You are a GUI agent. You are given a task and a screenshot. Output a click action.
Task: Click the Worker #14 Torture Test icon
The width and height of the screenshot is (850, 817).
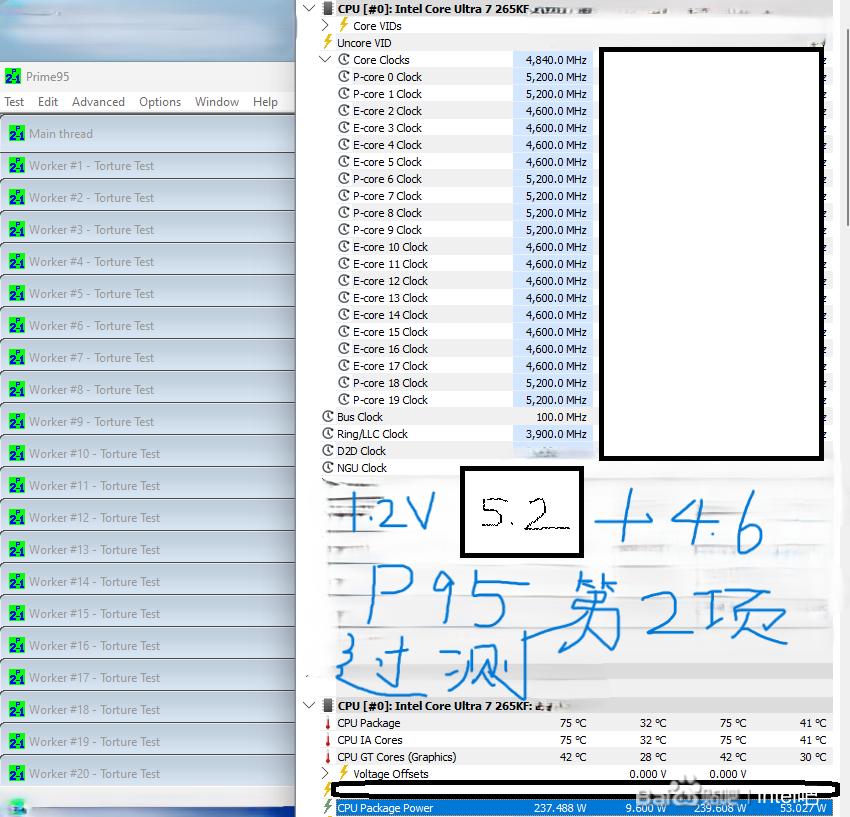point(17,581)
